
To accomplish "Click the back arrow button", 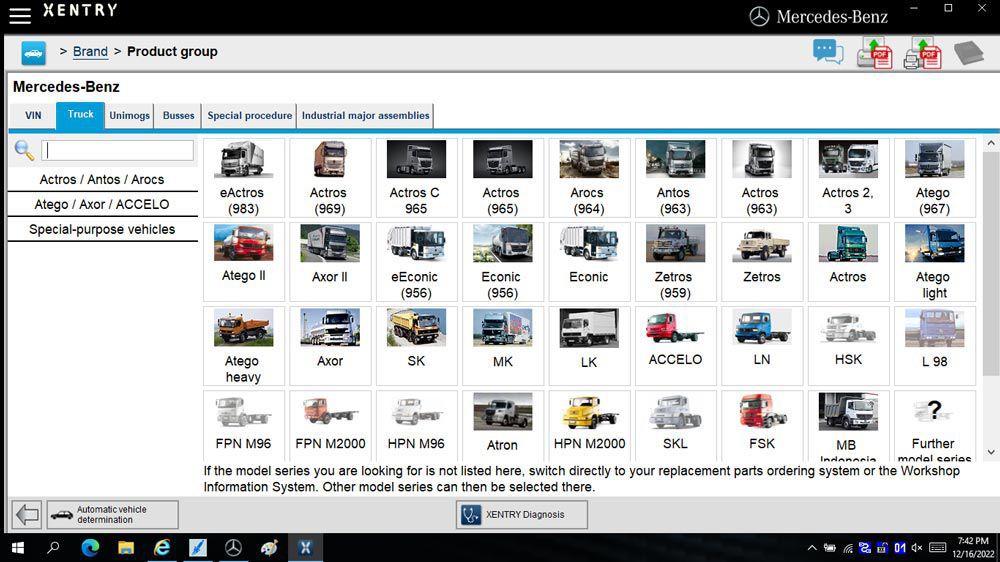I will tap(27, 514).
